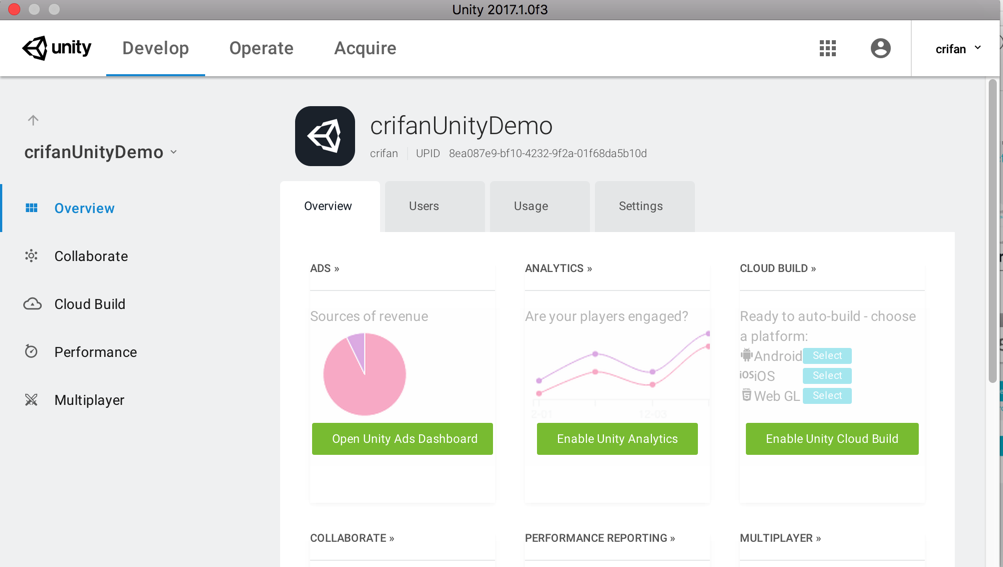Screen dimensions: 1003x567
Task: Open the crifan account dropdown
Action: tap(958, 49)
